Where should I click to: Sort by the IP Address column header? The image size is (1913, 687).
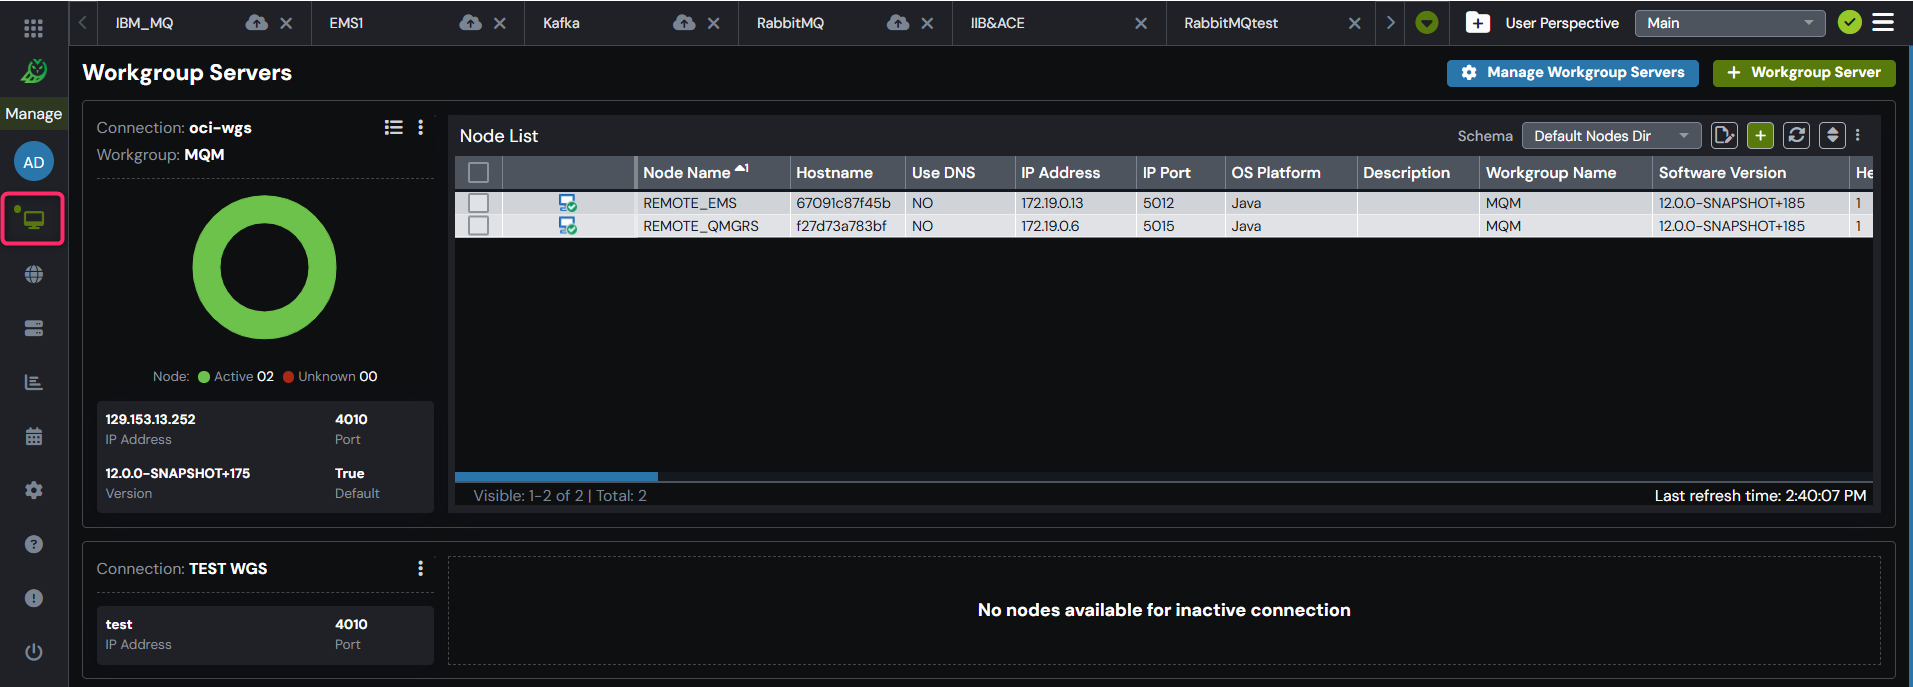(1075, 173)
